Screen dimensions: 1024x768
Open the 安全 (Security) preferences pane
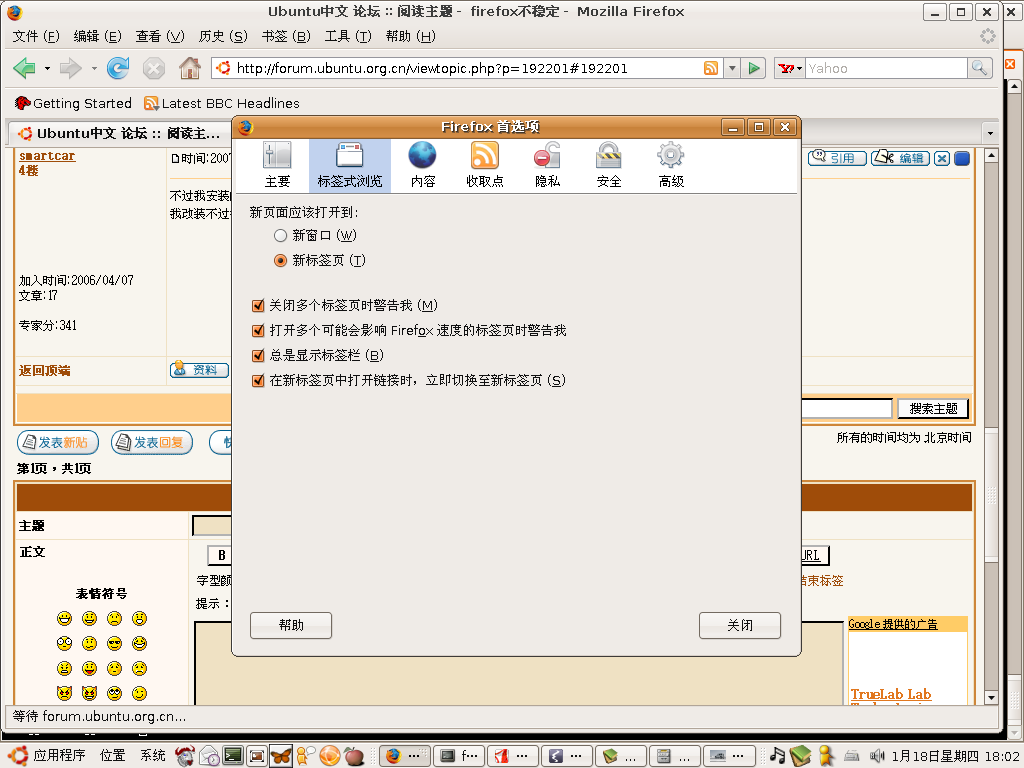click(x=609, y=165)
